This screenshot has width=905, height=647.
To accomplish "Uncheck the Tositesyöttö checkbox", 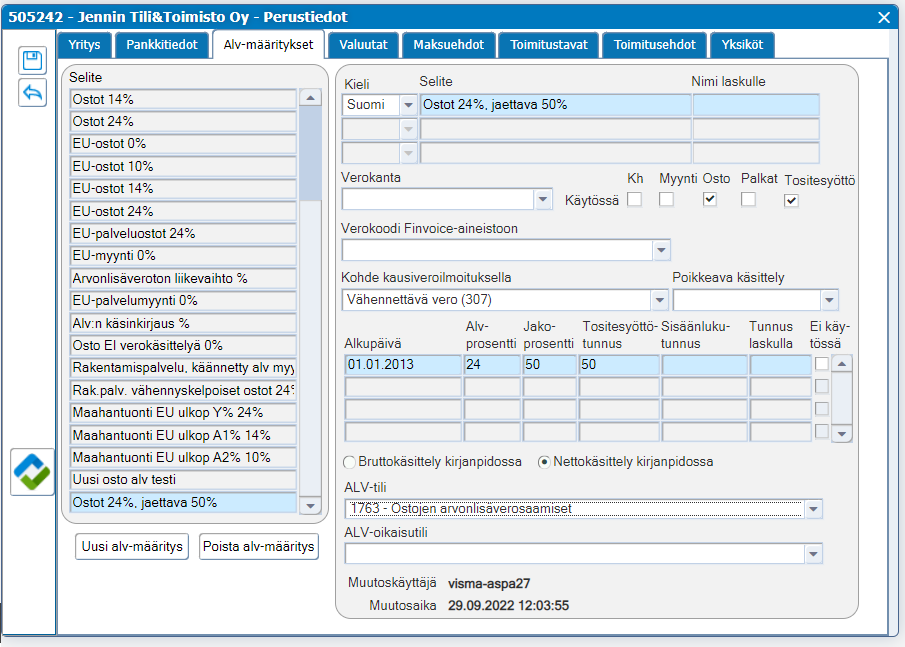I will click(791, 200).
